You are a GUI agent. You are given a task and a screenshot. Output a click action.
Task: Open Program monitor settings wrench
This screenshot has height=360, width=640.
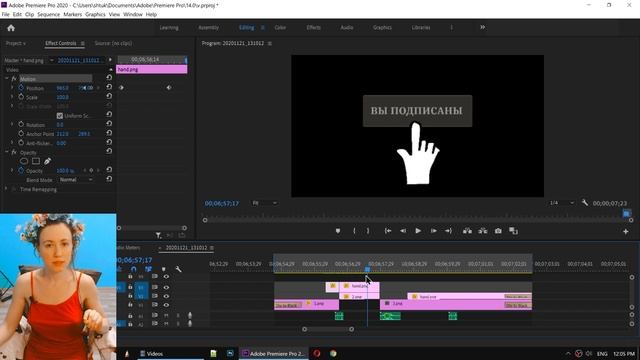[584, 202]
